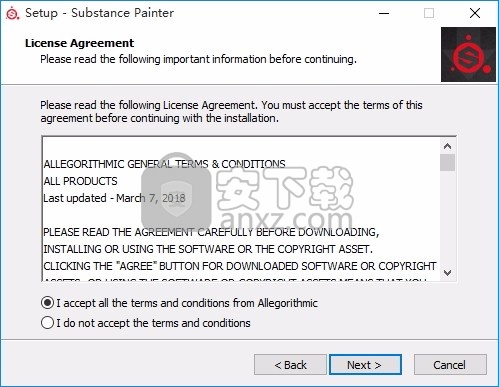Click the 'I do not accept the terms' label
Image resolution: width=499 pixels, height=387 pixels.
point(153,323)
